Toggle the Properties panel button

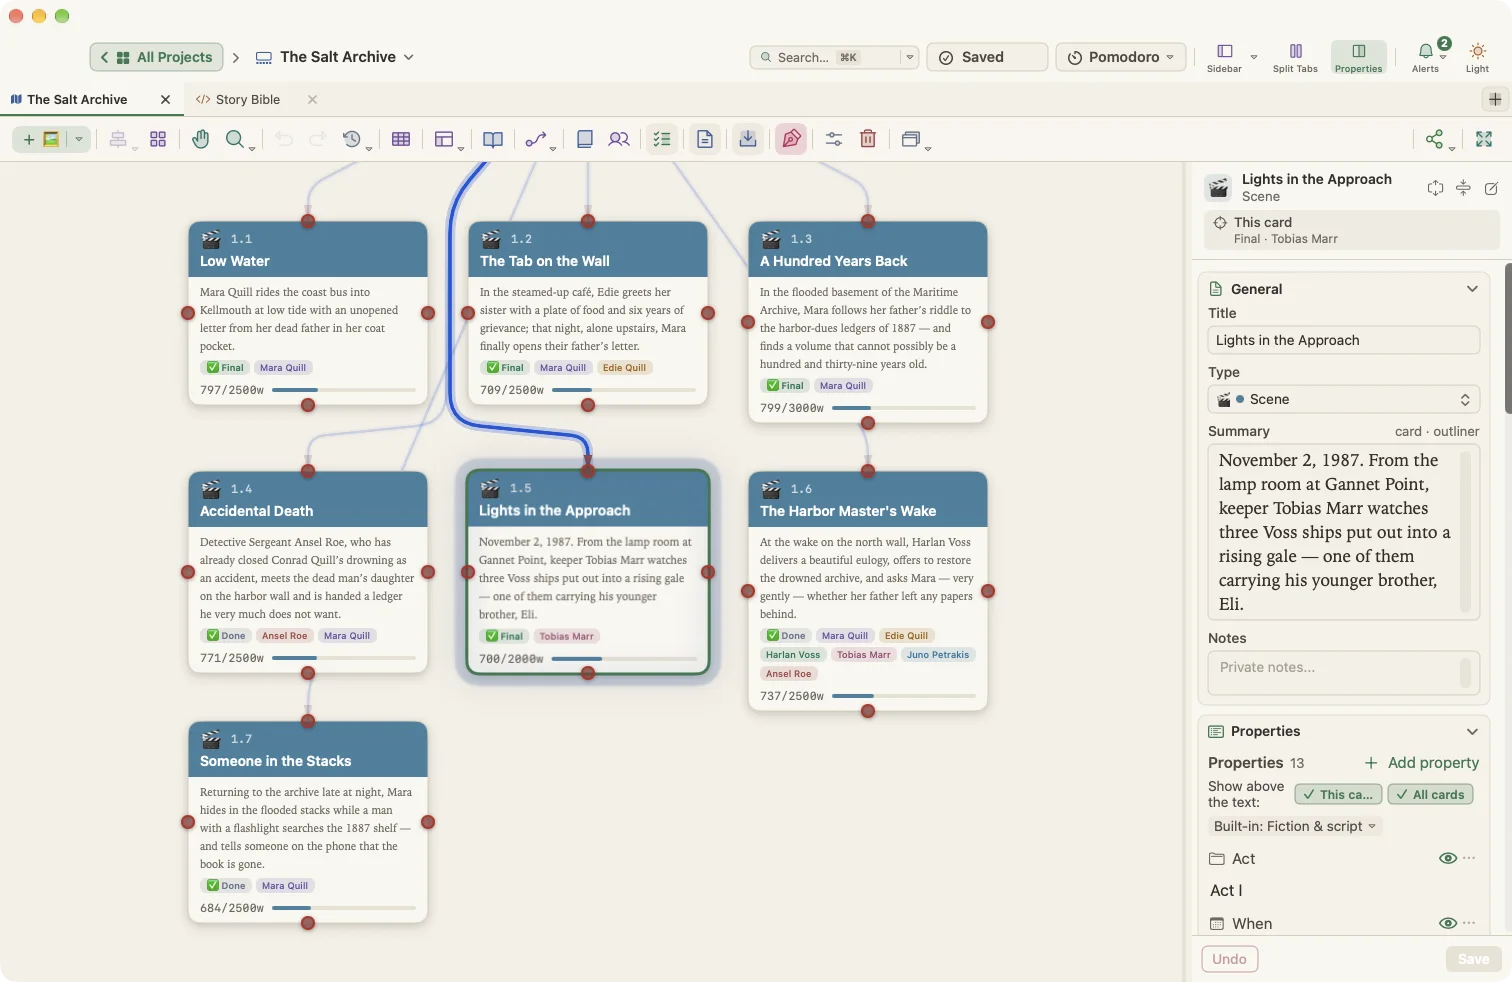coord(1358,57)
